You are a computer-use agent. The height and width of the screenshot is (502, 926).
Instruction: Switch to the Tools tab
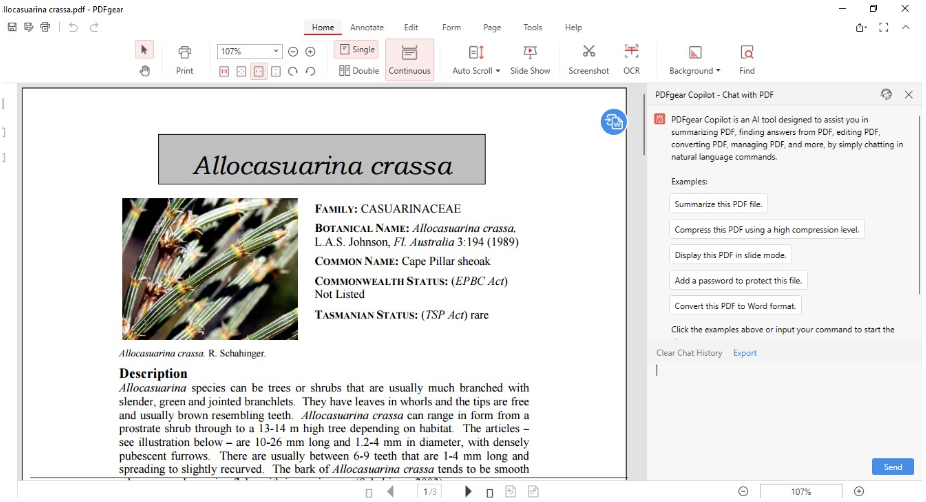pos(533,27)
